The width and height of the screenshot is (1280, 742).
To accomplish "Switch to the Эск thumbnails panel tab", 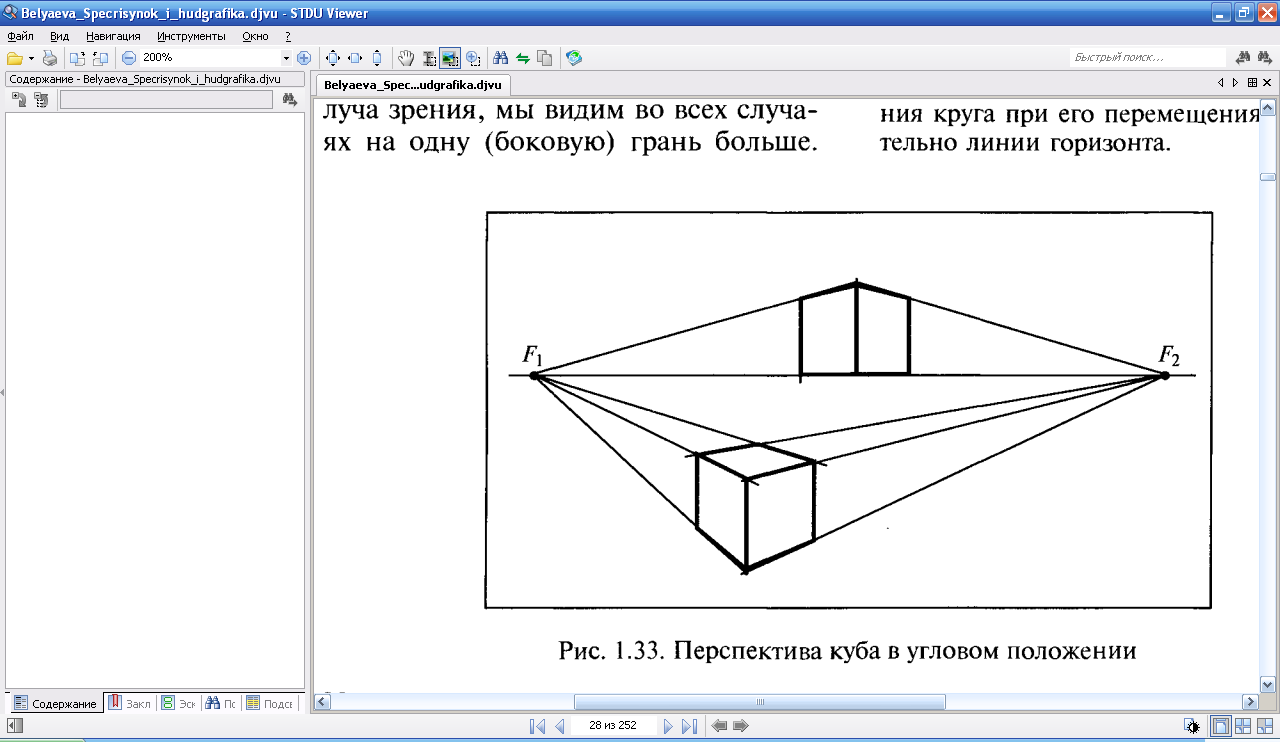I will (179, 703).
